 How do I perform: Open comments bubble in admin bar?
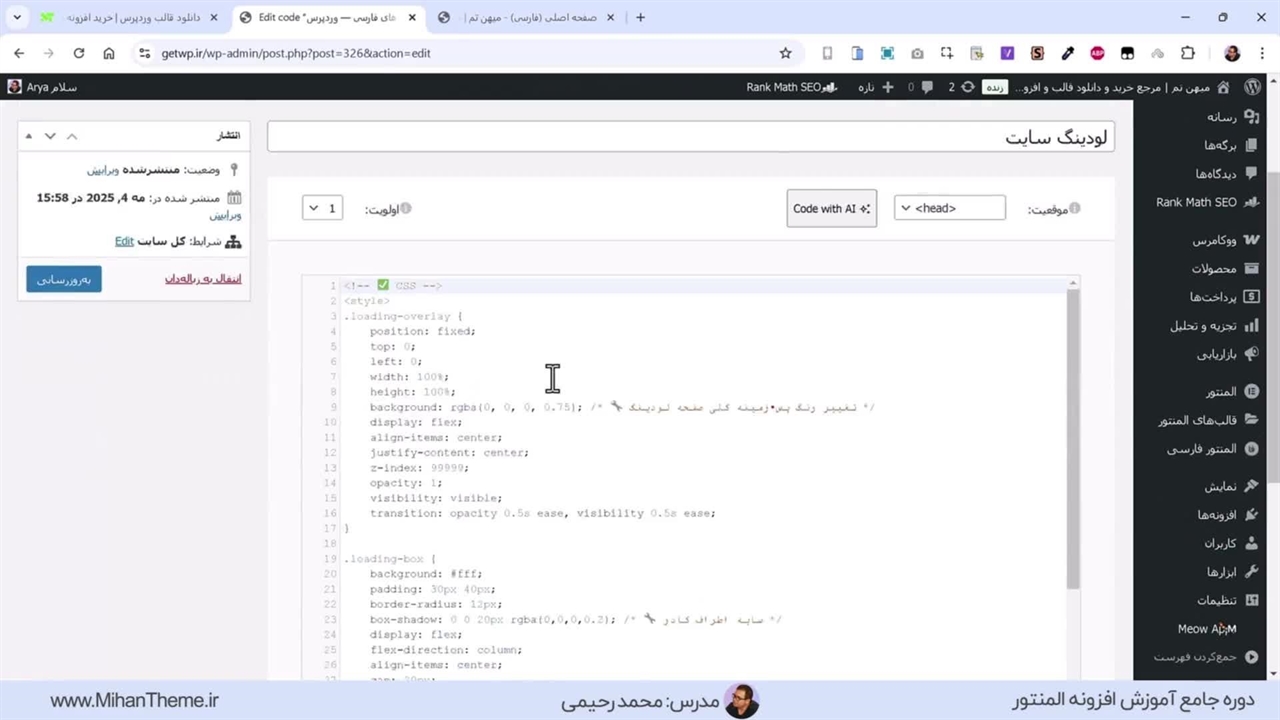point(919,87)
